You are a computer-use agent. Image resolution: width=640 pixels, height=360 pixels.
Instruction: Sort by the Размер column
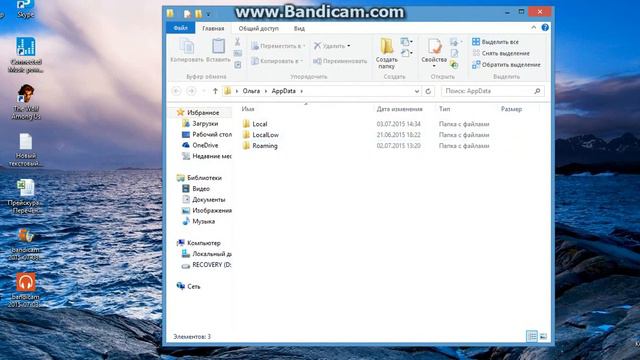pos(511,109)
